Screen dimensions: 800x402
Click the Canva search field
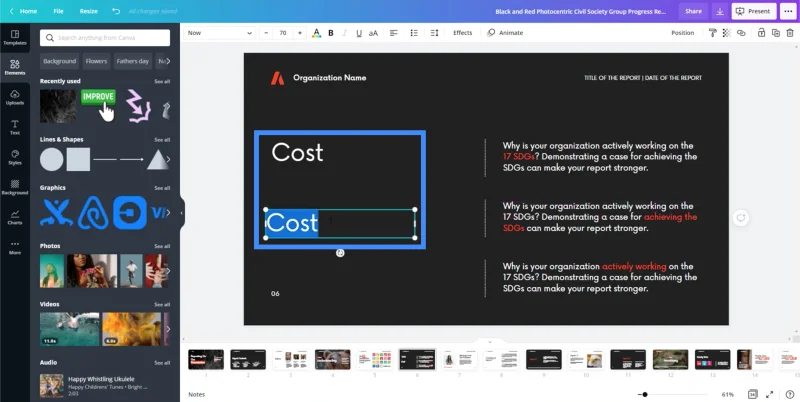[105, 38]
